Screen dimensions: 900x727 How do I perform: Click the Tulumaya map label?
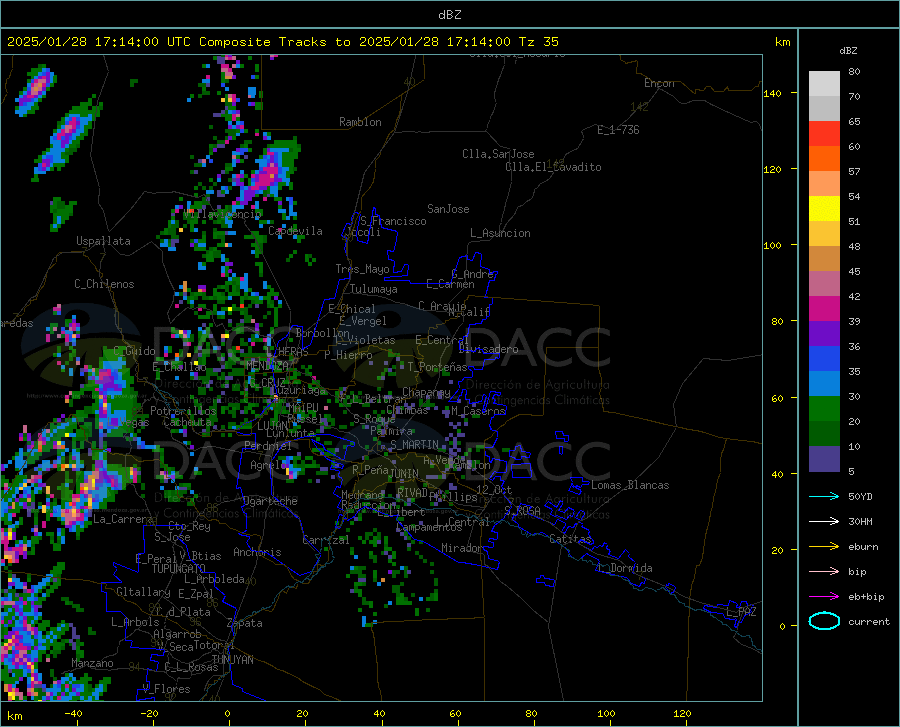click(x=374, y=289)
